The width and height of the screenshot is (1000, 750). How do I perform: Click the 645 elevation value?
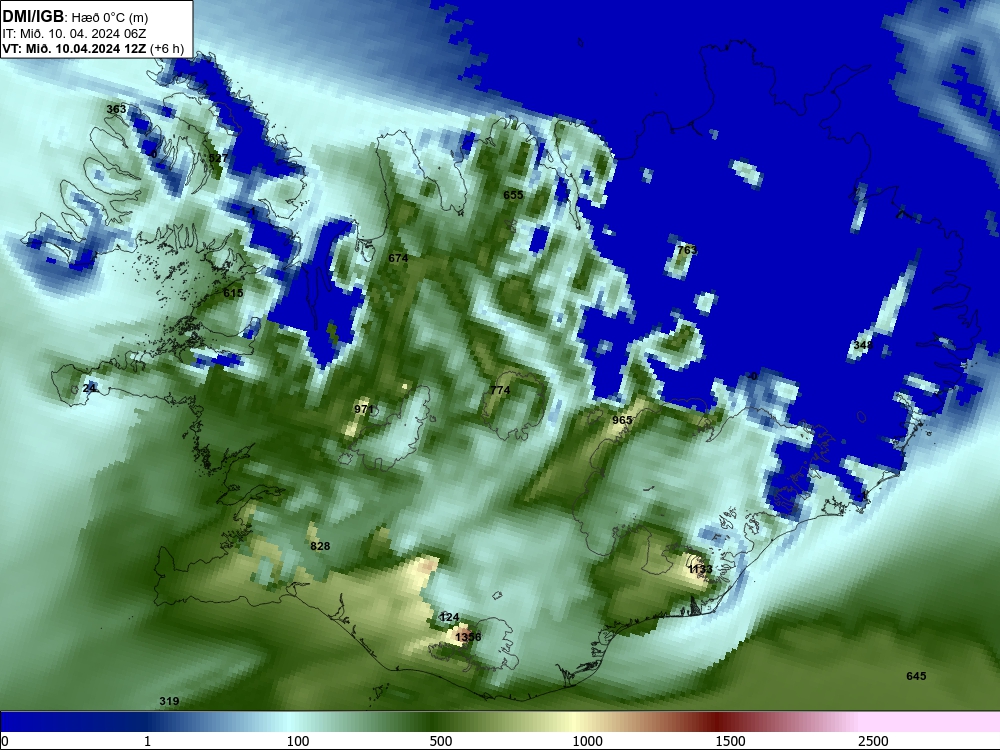point(916,676)
